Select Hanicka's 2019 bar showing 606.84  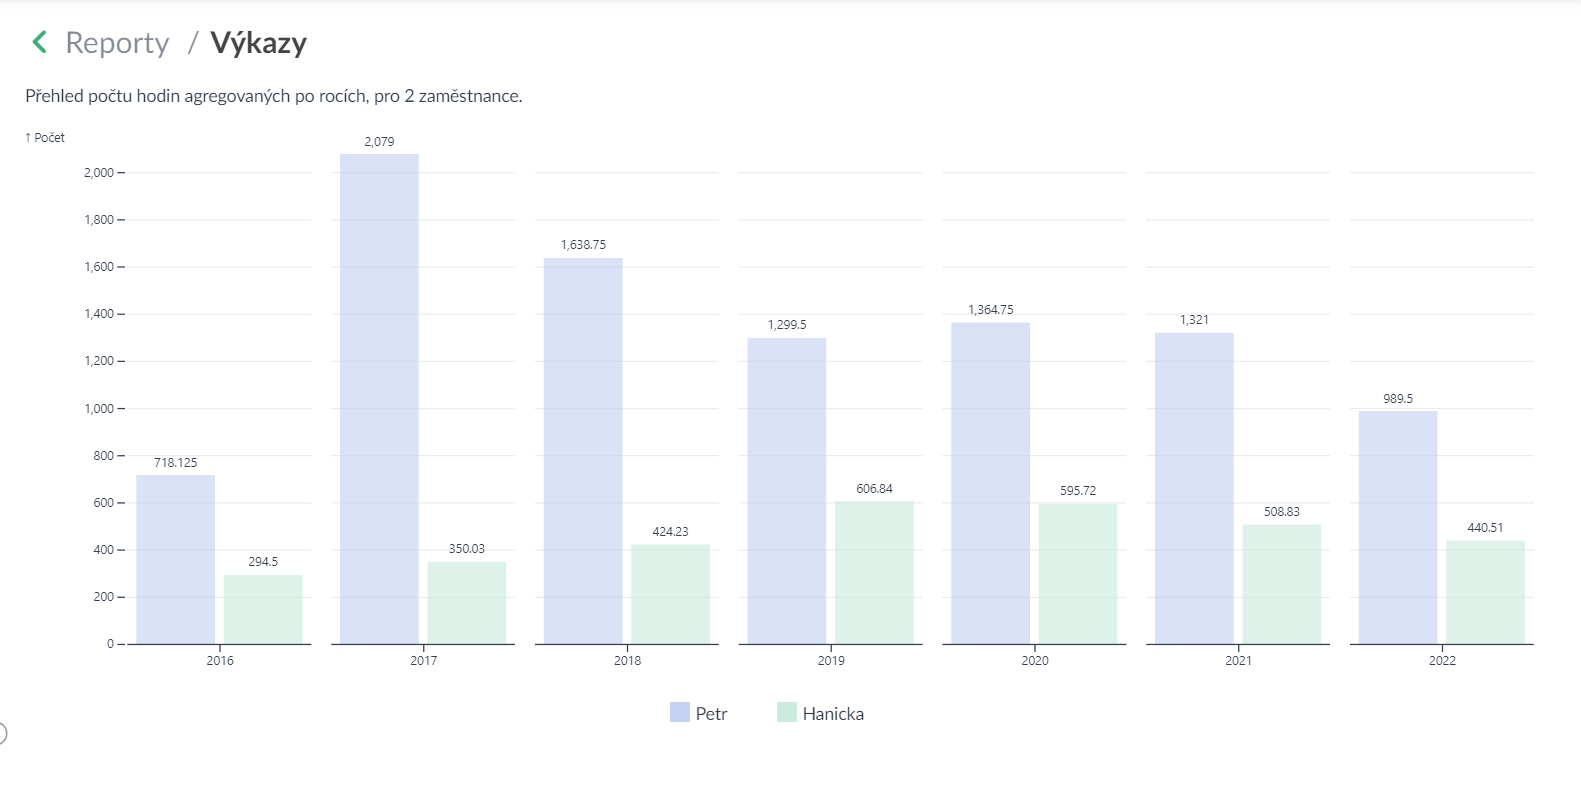tap(874, 573)
